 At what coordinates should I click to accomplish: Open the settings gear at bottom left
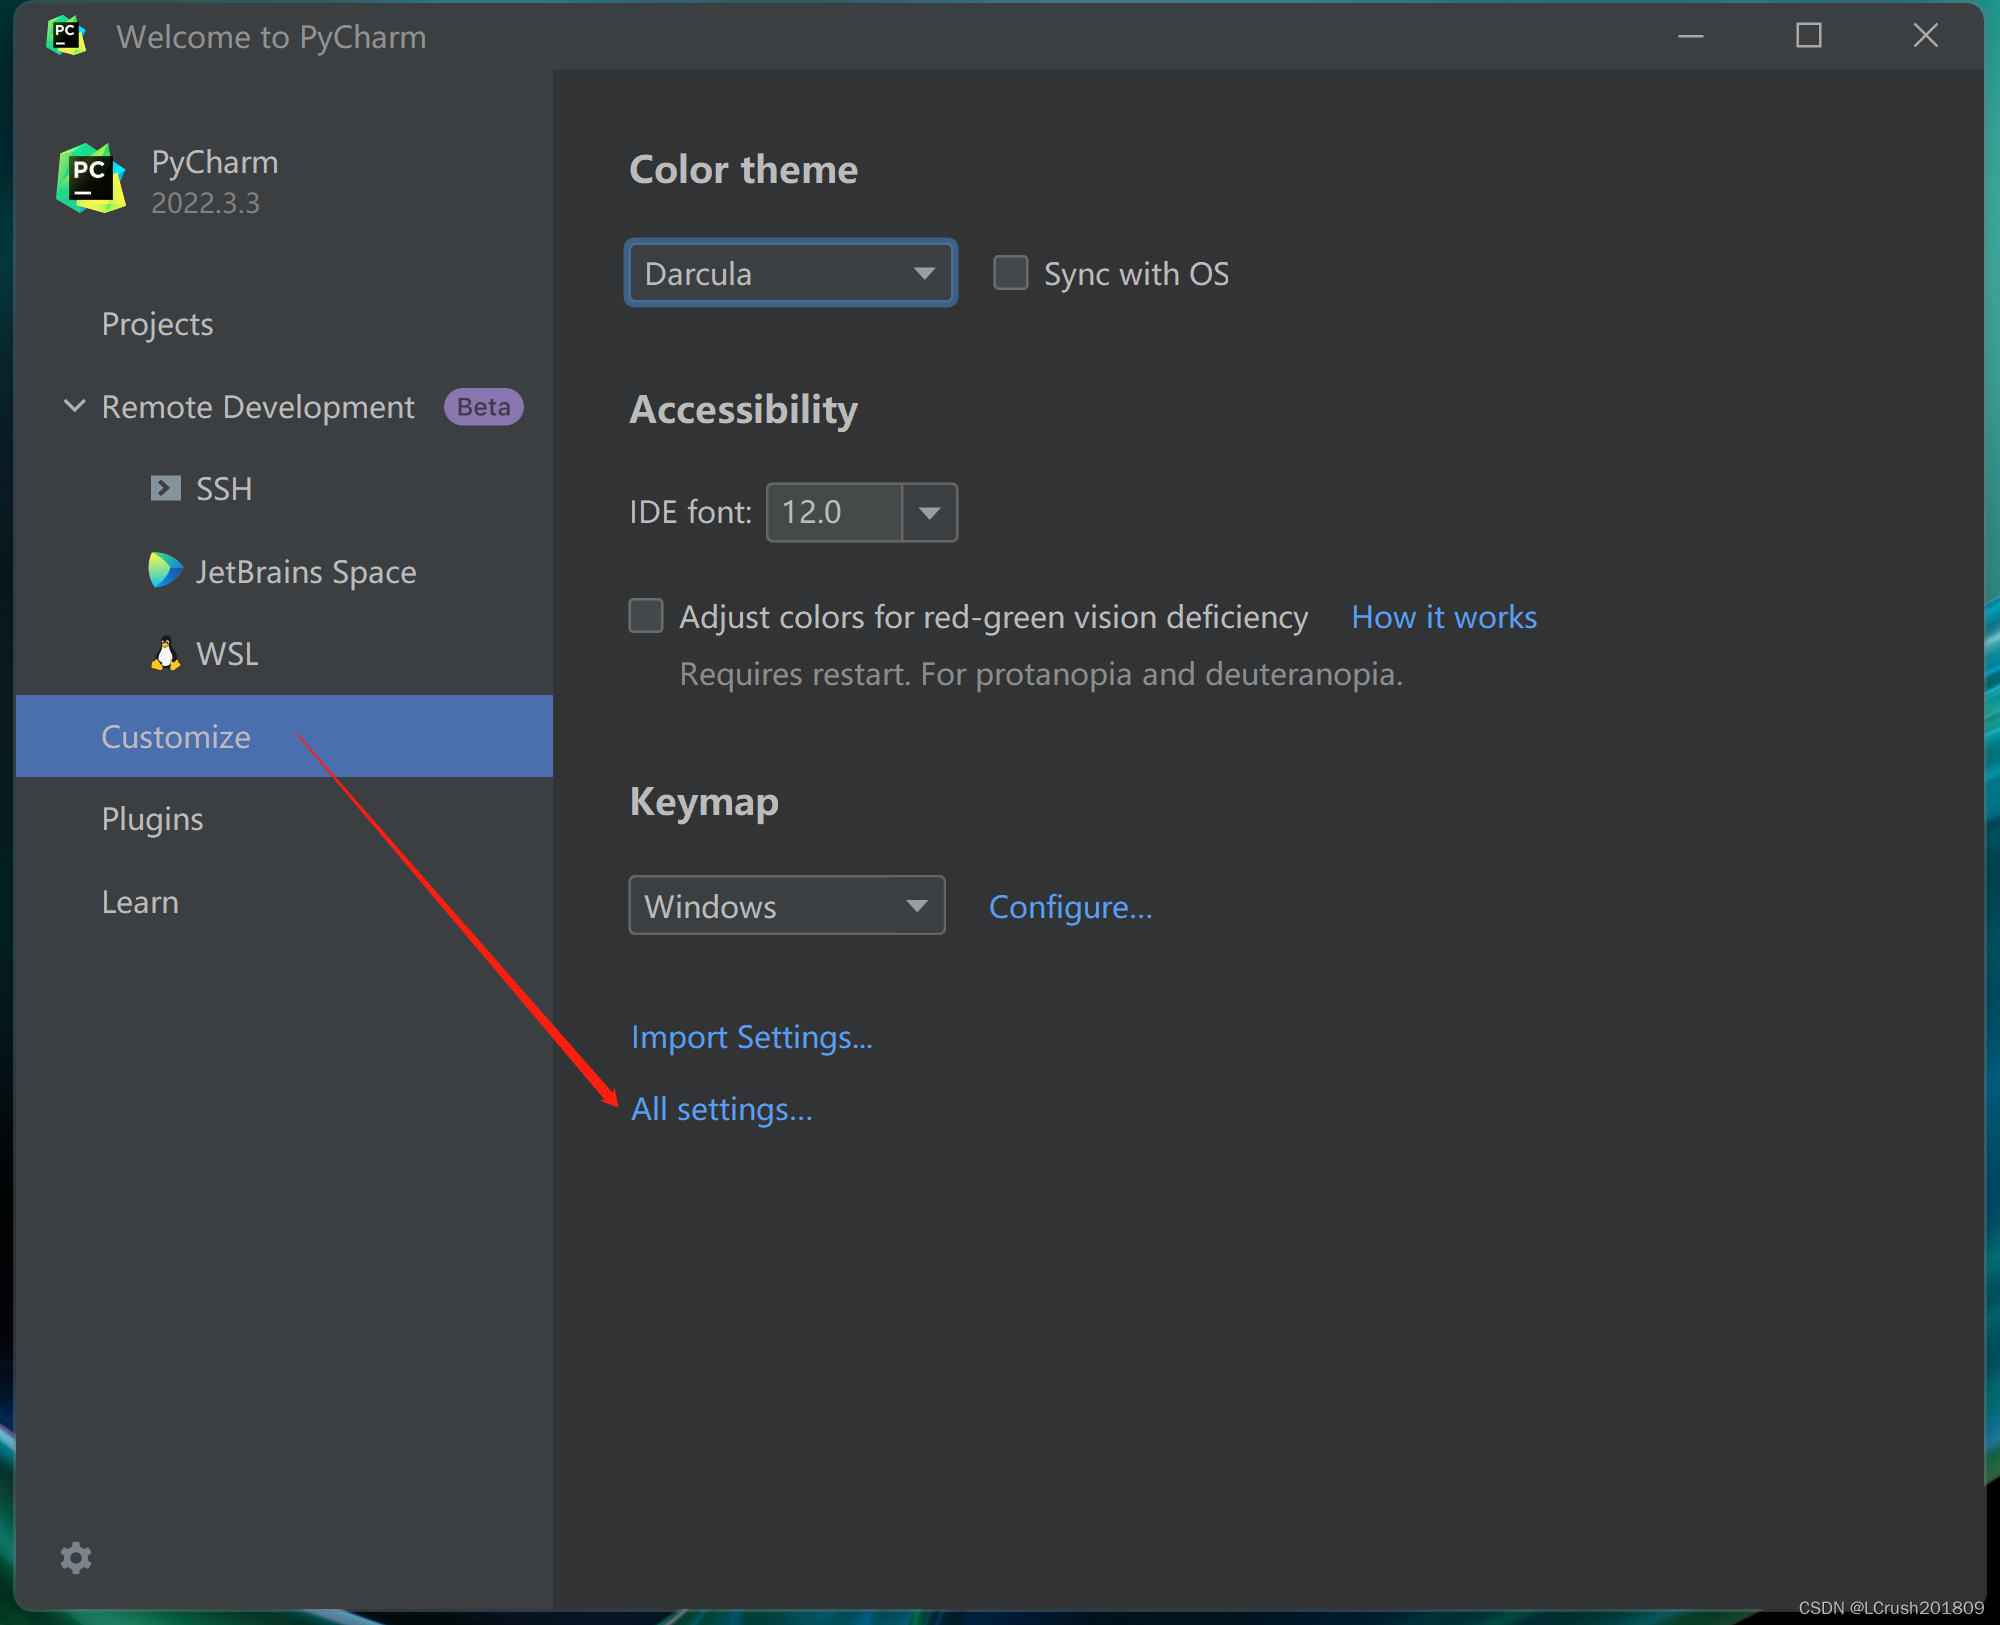pyautogui.click(x=76, y=1557)
